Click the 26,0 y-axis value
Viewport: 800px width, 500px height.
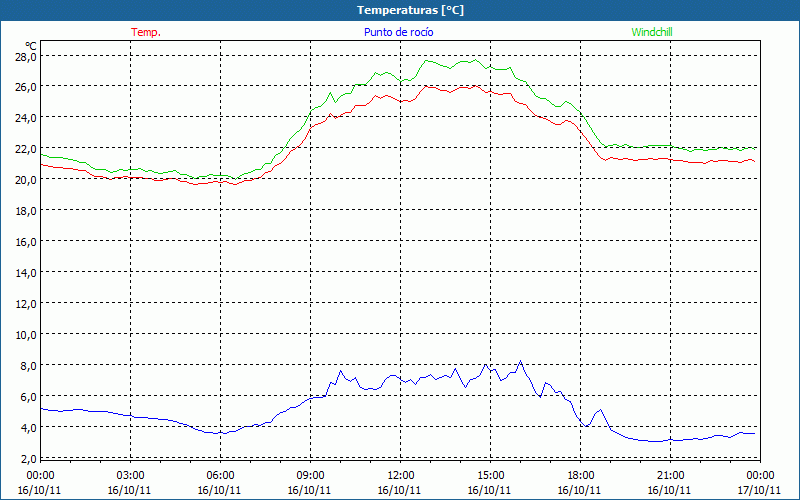click(x=25, y=87)
